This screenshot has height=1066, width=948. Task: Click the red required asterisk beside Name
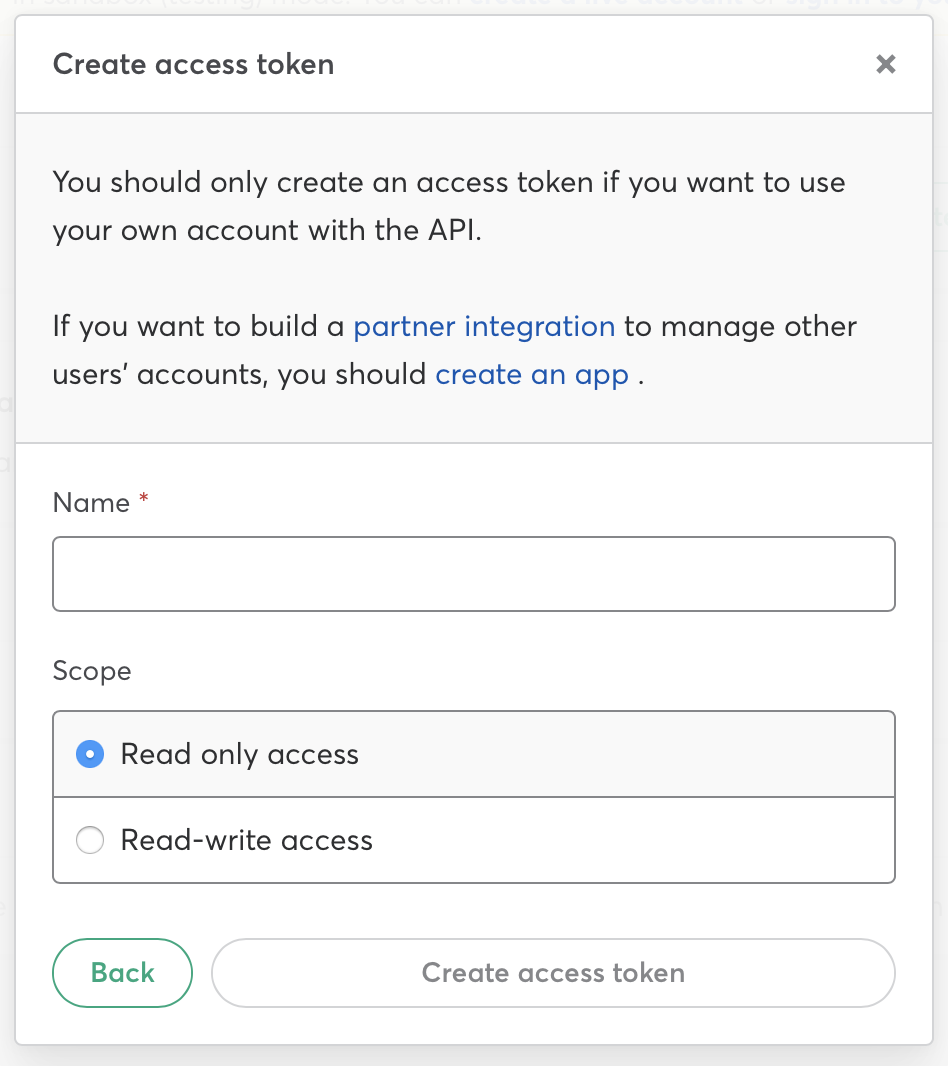pos(144,501)
